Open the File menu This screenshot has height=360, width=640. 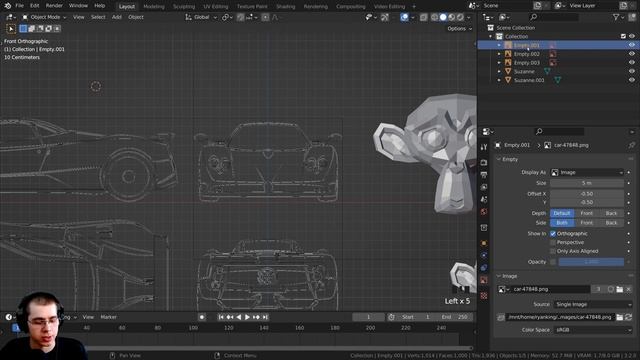(19, 6)
